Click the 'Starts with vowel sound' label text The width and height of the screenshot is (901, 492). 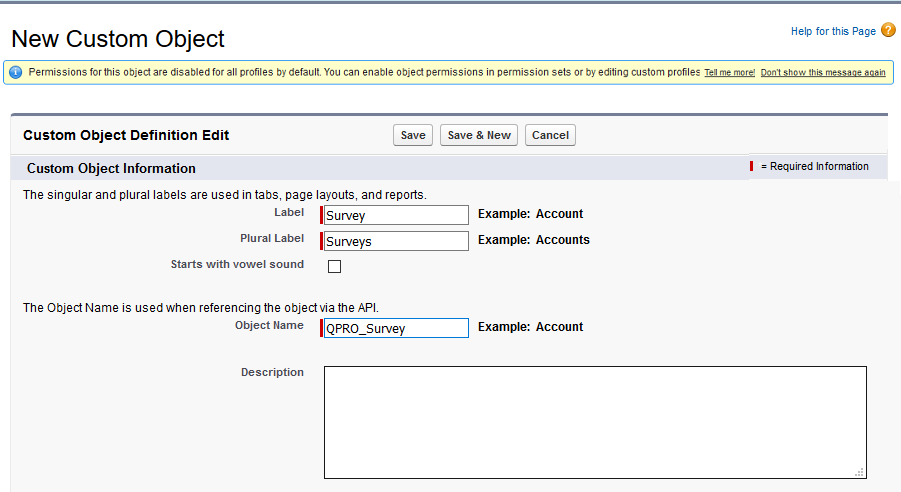point(237,265)
